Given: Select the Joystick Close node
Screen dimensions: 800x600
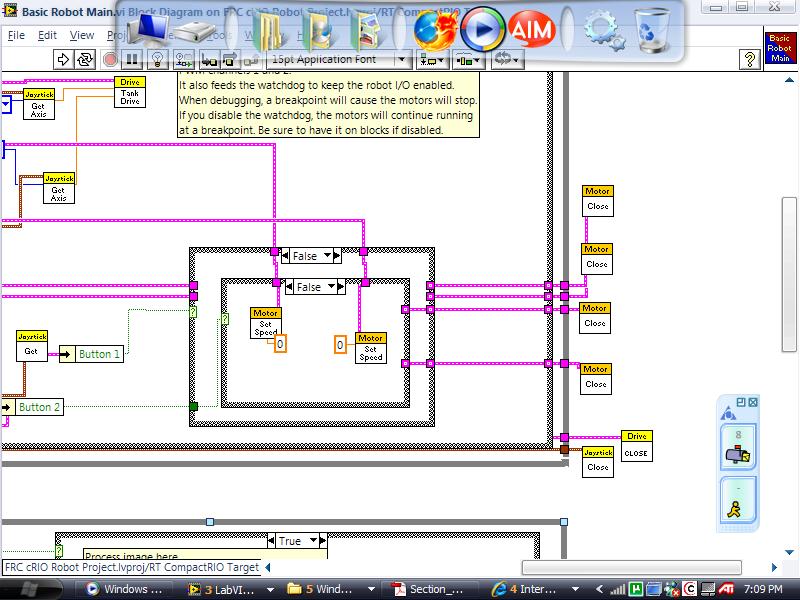Looking at the screenshot, I should (x=597, y=462).
